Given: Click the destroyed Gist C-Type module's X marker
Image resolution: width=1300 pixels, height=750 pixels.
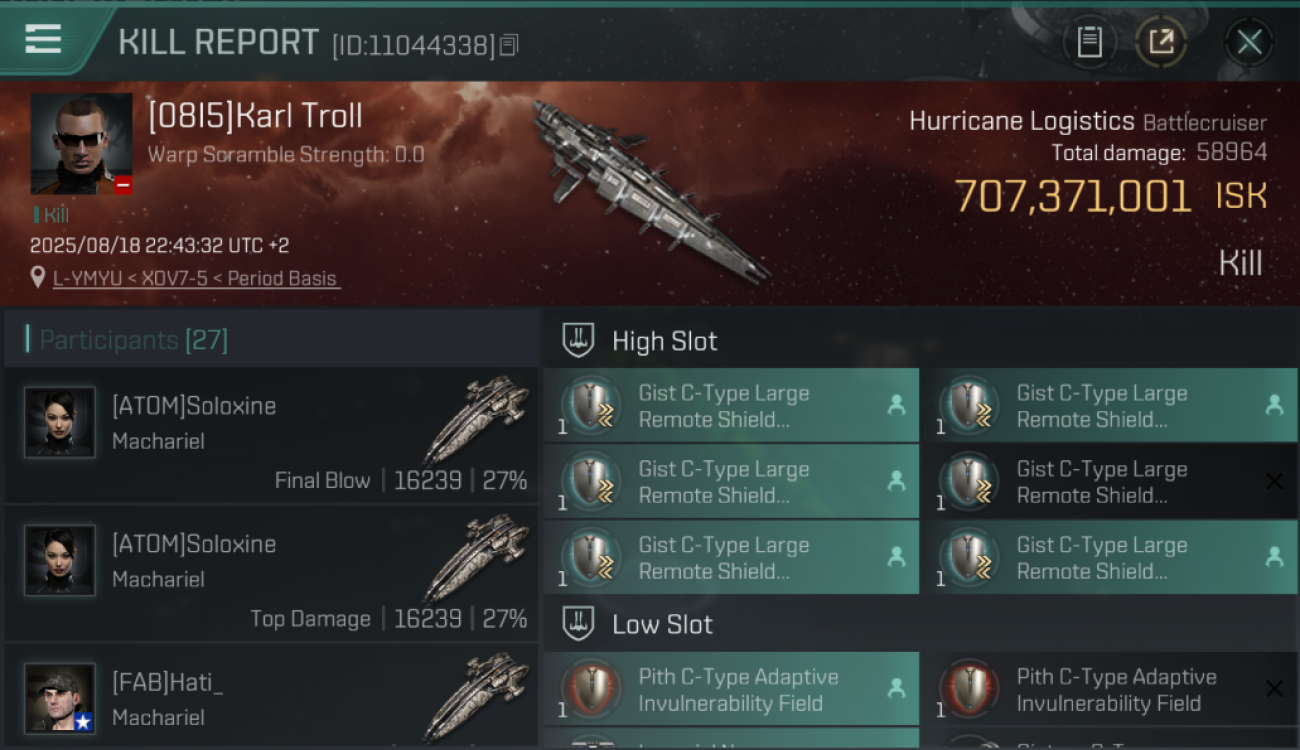Looking at the screenshot, I should click(x=1274, y=482).
